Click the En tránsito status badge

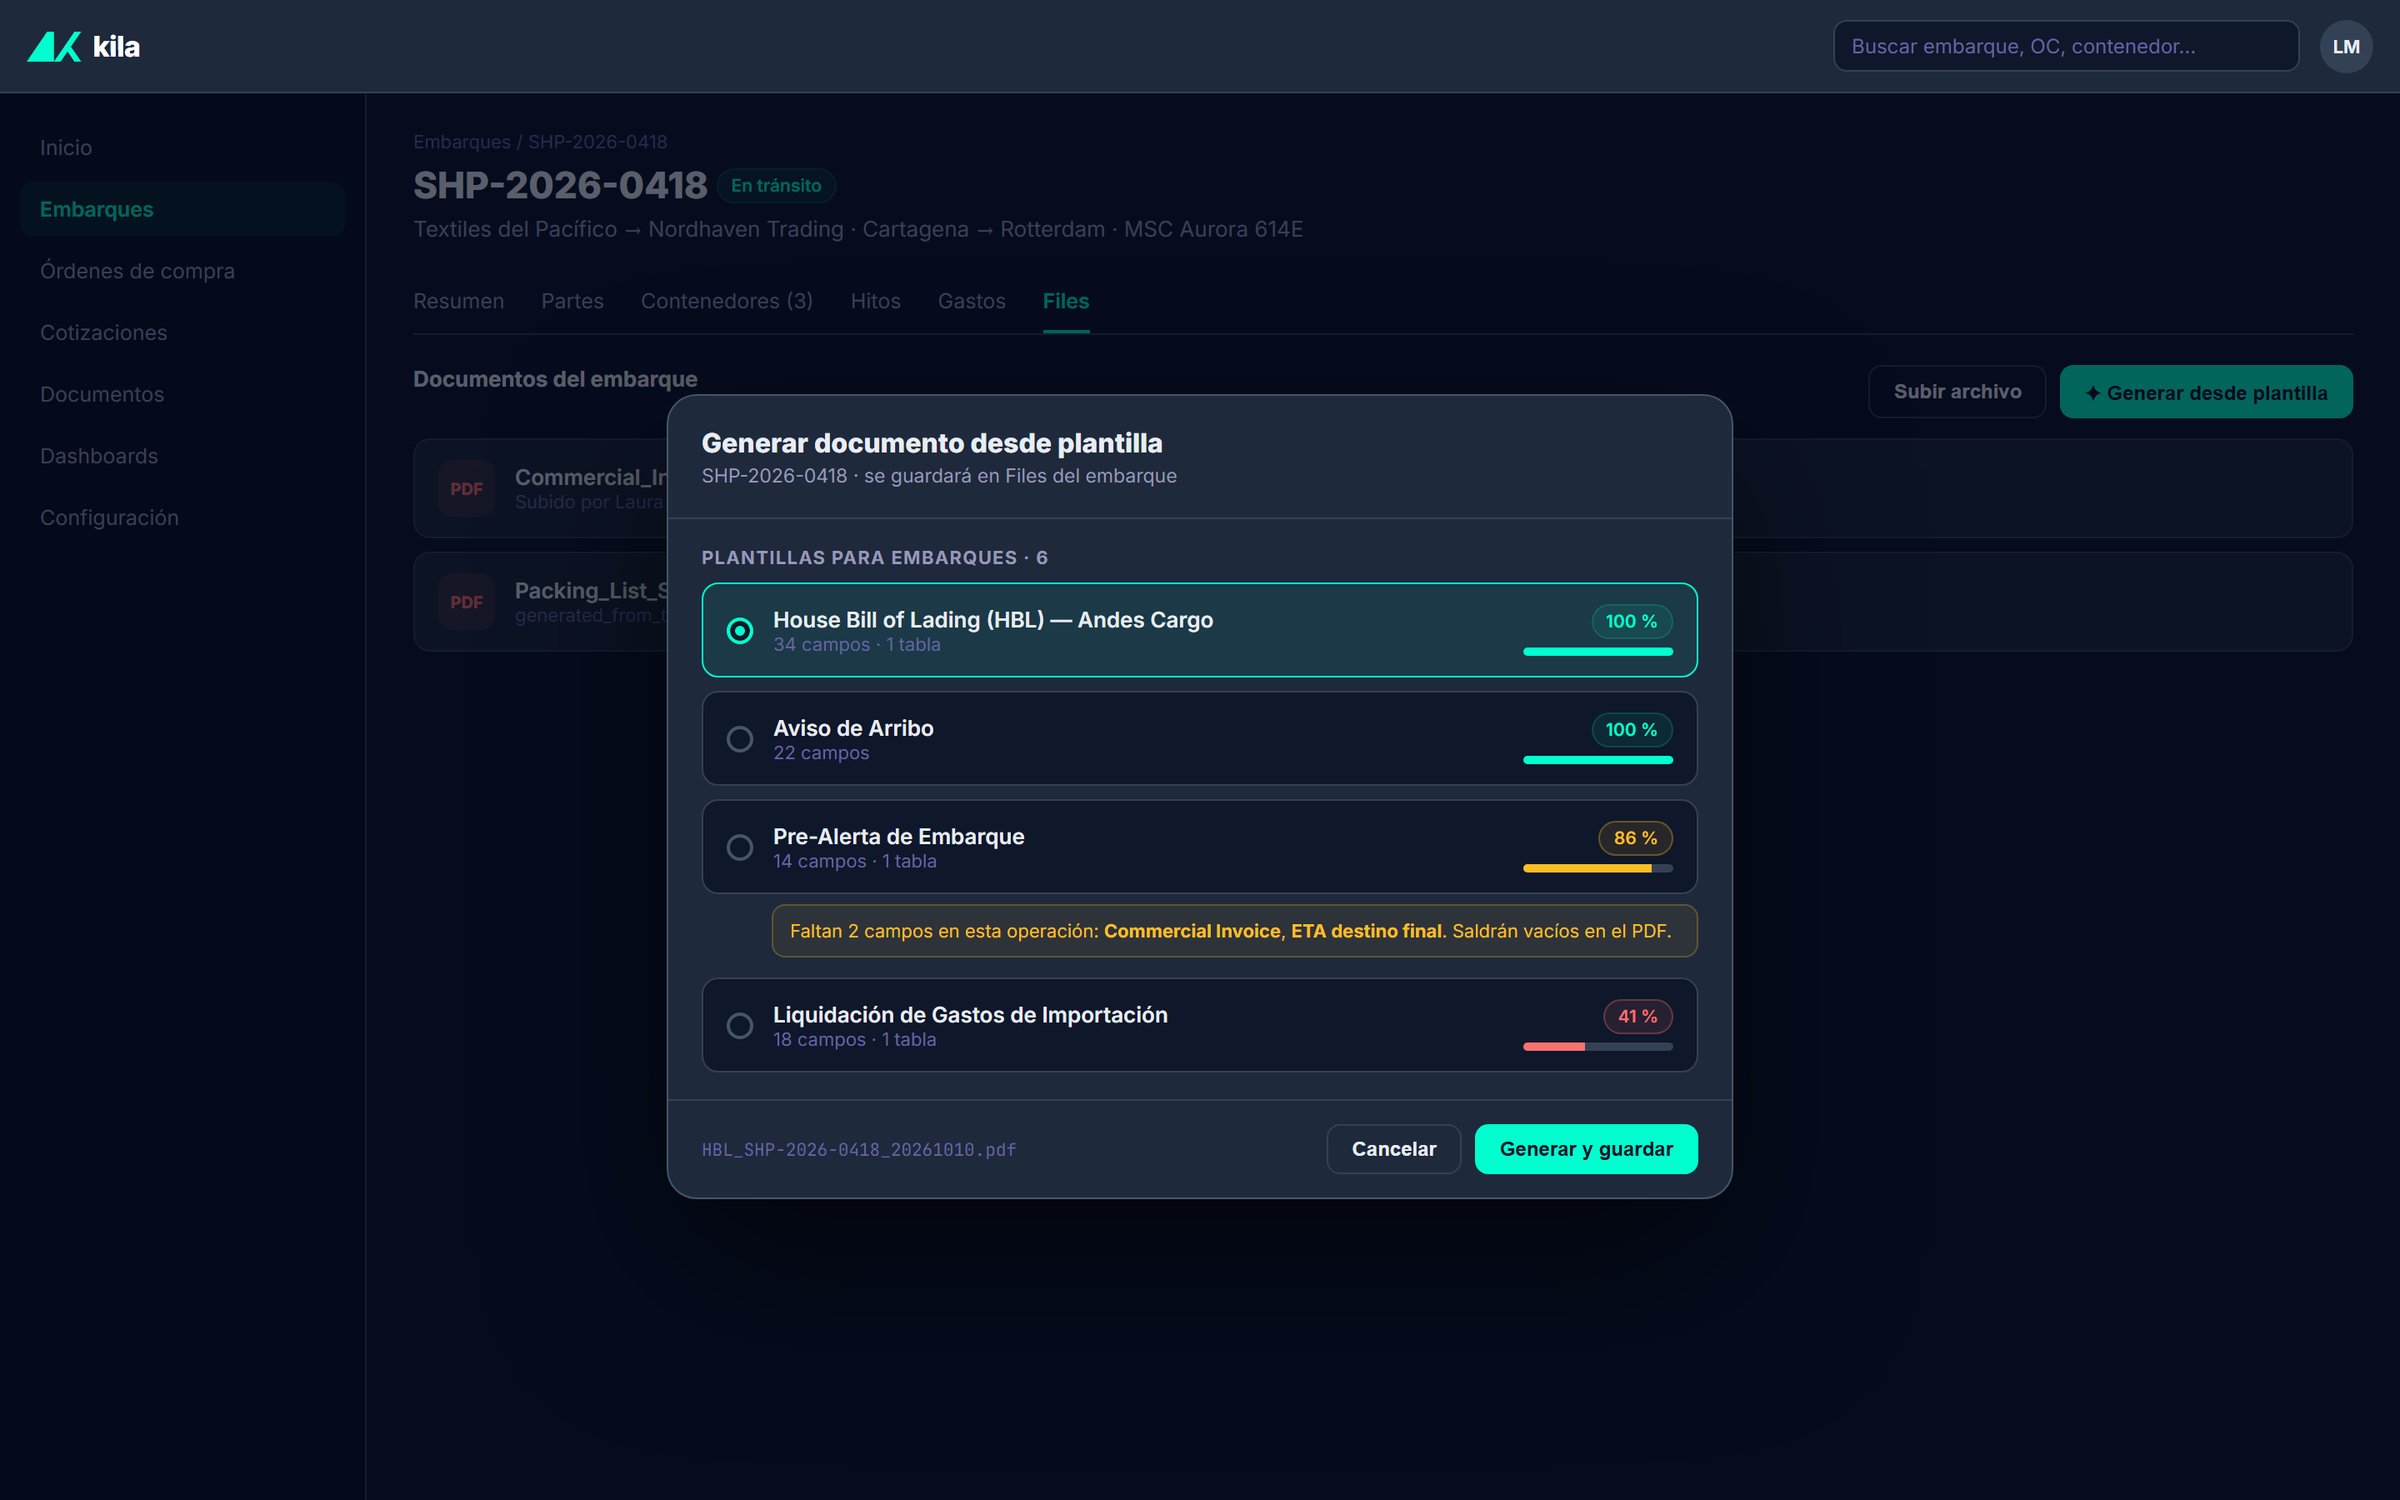point(776,186)
